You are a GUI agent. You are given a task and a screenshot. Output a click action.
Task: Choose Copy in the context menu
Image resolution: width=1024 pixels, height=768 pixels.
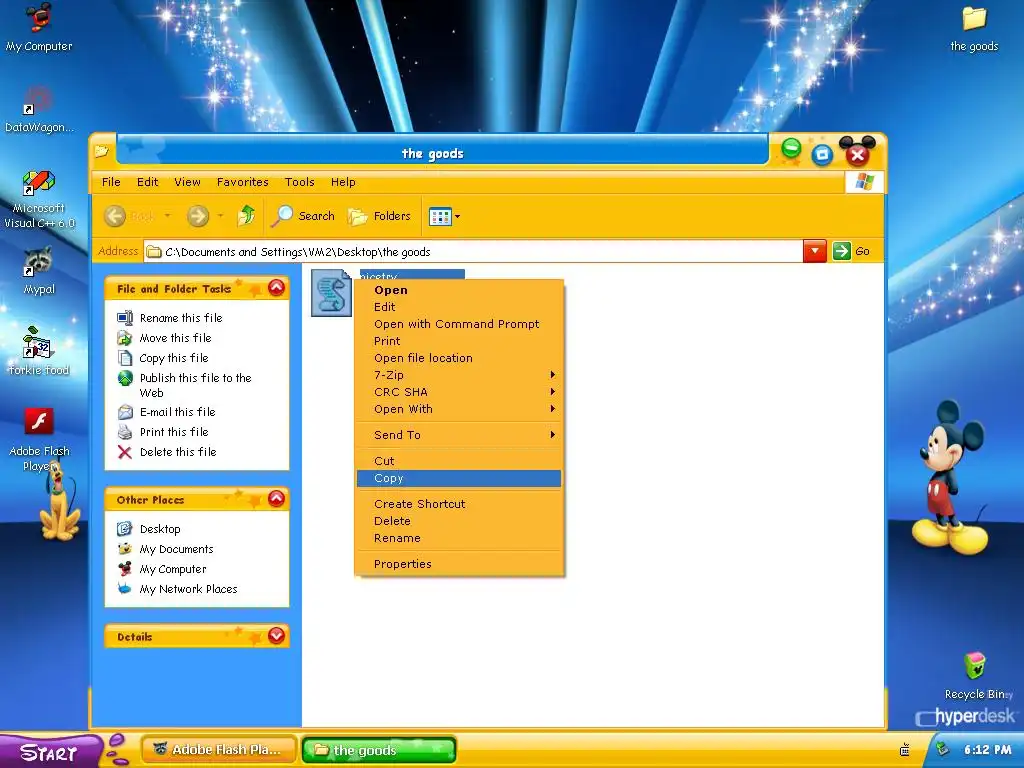tap(459, 478)
